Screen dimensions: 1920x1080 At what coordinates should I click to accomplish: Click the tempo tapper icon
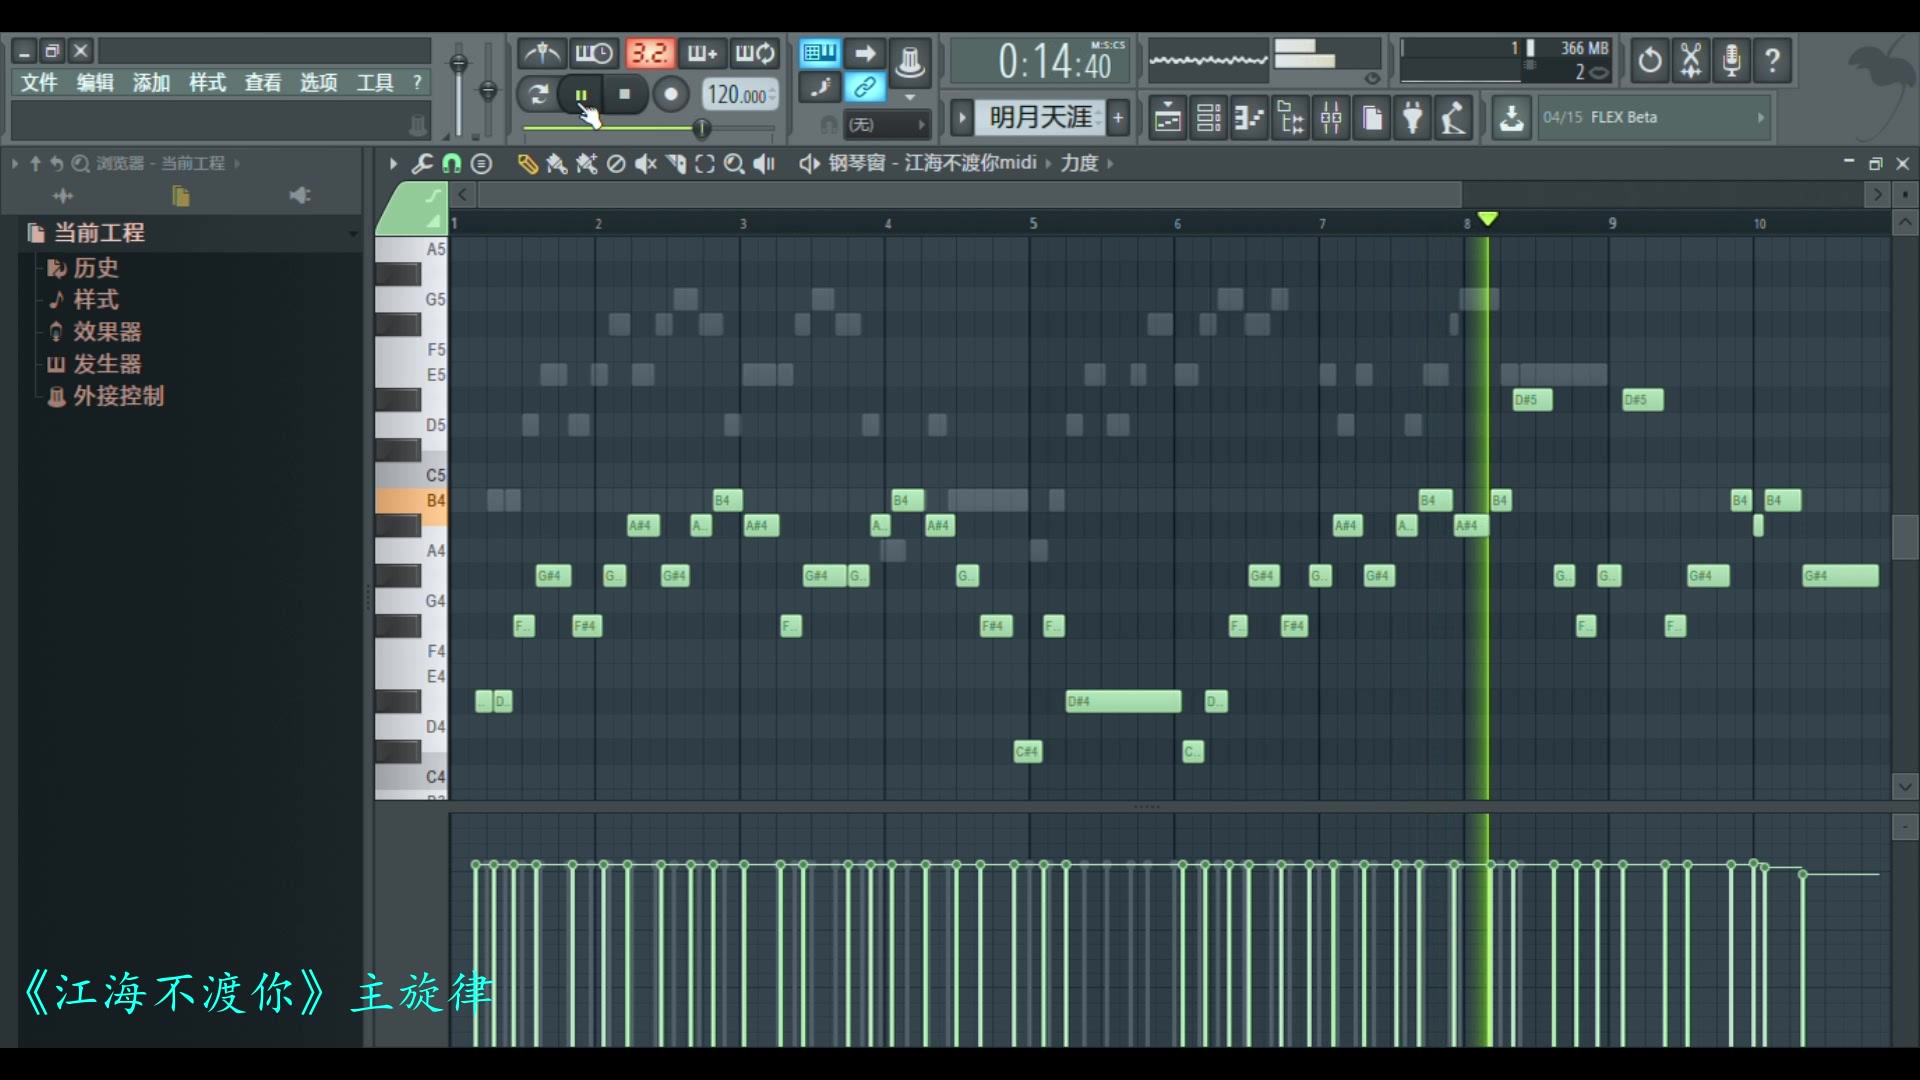[1453, 119]
